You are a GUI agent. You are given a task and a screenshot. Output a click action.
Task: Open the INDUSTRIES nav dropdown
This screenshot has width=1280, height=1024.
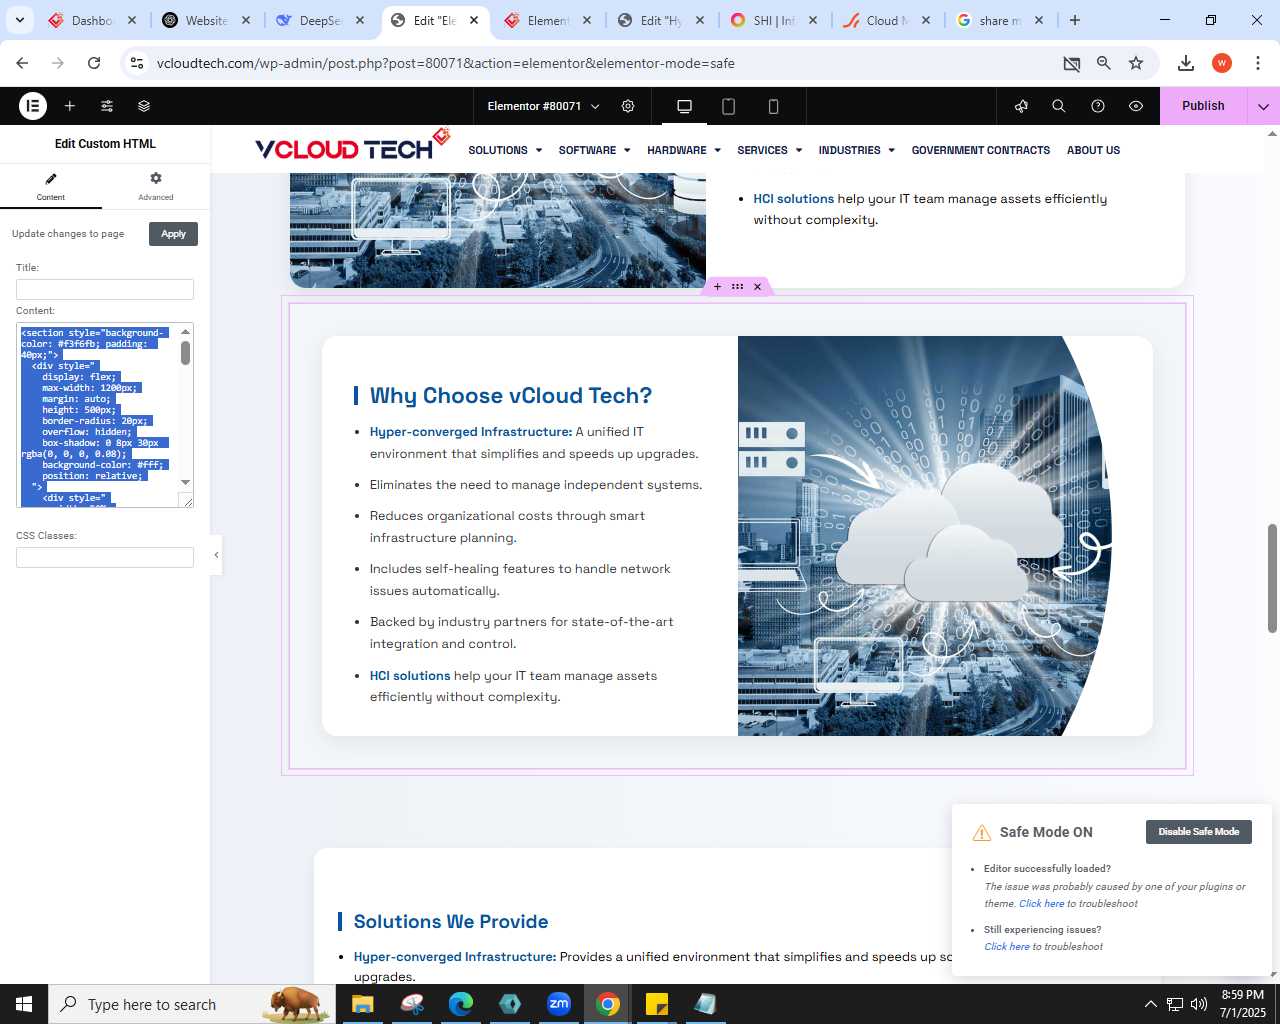pos(856,150)
